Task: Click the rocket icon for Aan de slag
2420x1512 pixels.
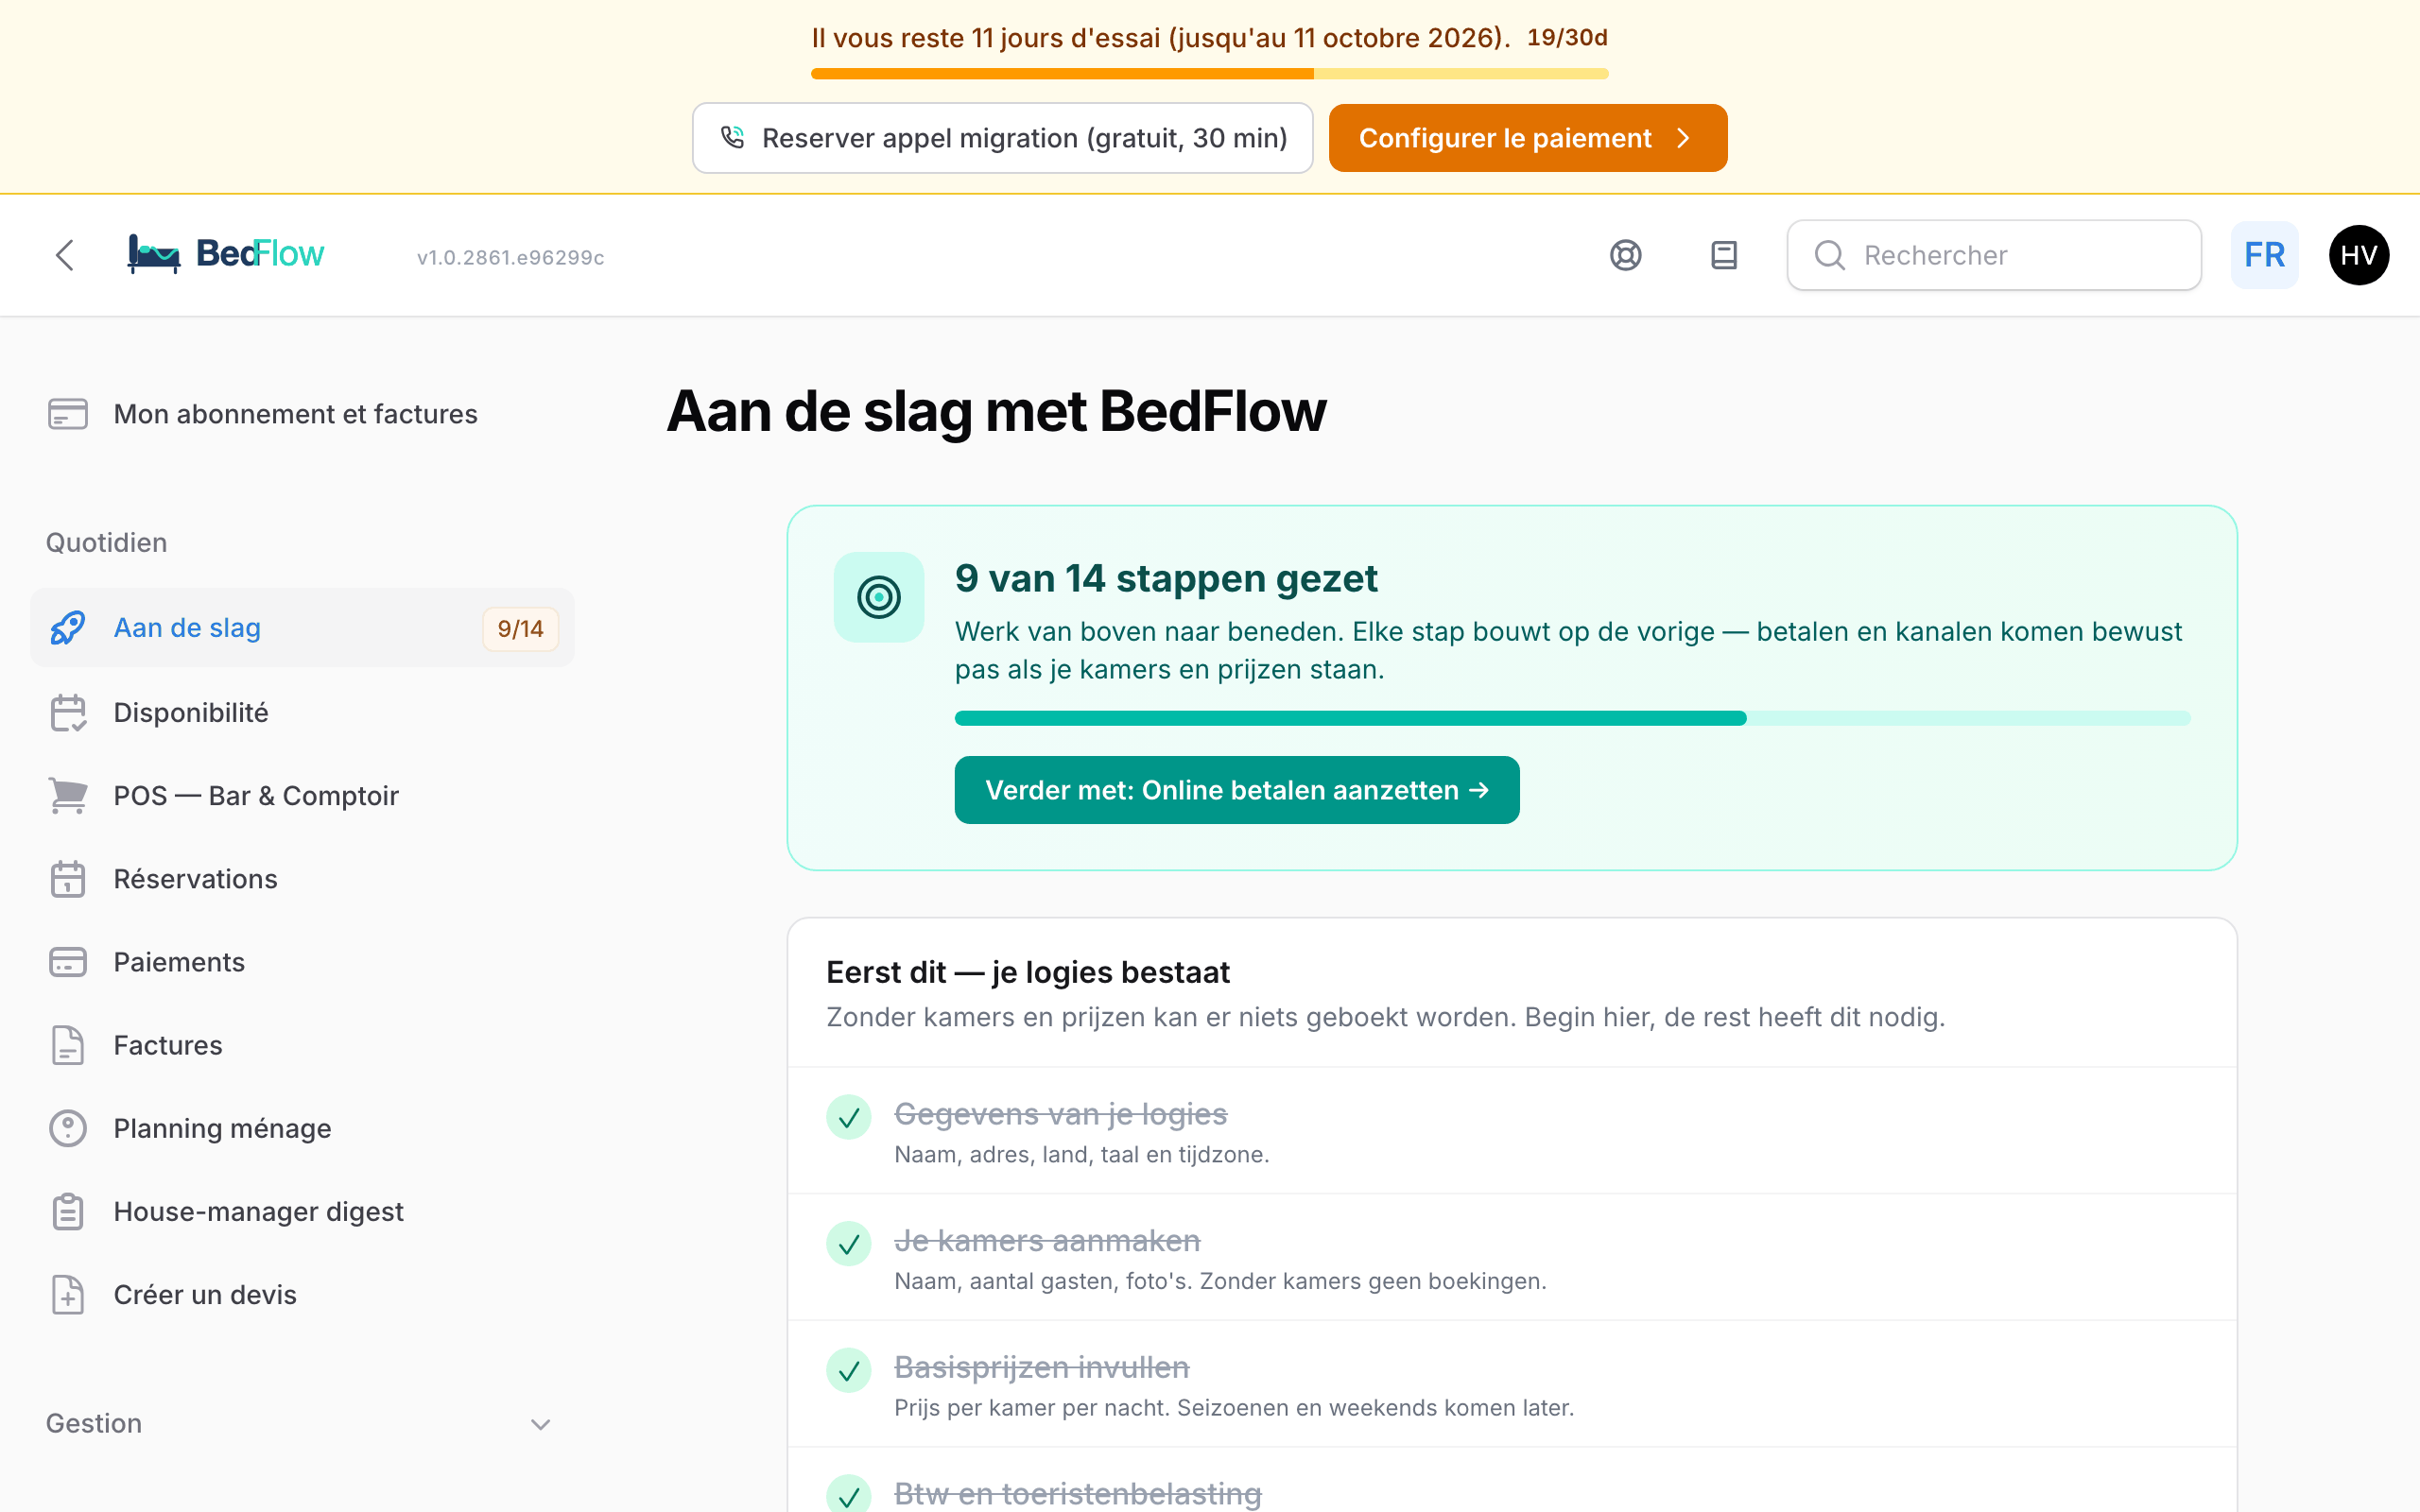Action: click(68, 628)
